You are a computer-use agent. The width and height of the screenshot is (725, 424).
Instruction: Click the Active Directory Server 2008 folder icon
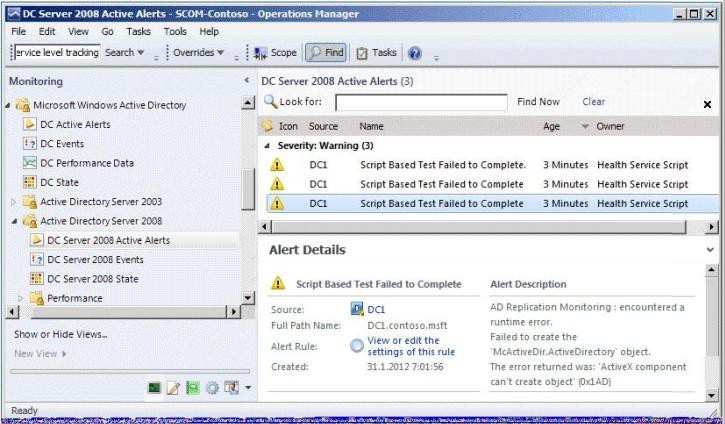[30, 221]
